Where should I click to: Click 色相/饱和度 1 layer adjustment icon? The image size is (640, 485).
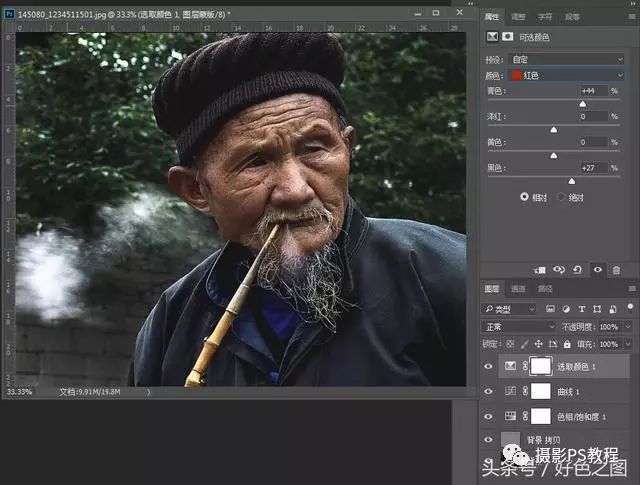pos(510,416)
